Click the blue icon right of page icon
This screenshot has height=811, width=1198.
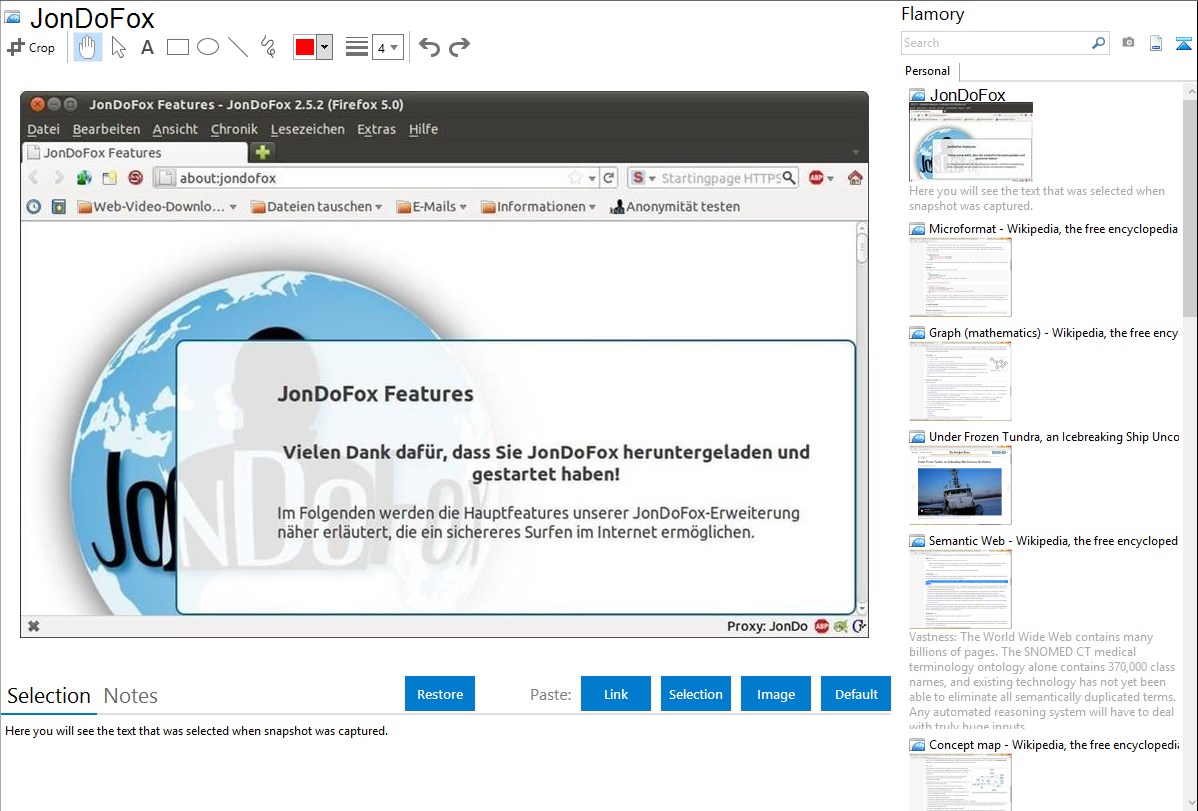1183,43
